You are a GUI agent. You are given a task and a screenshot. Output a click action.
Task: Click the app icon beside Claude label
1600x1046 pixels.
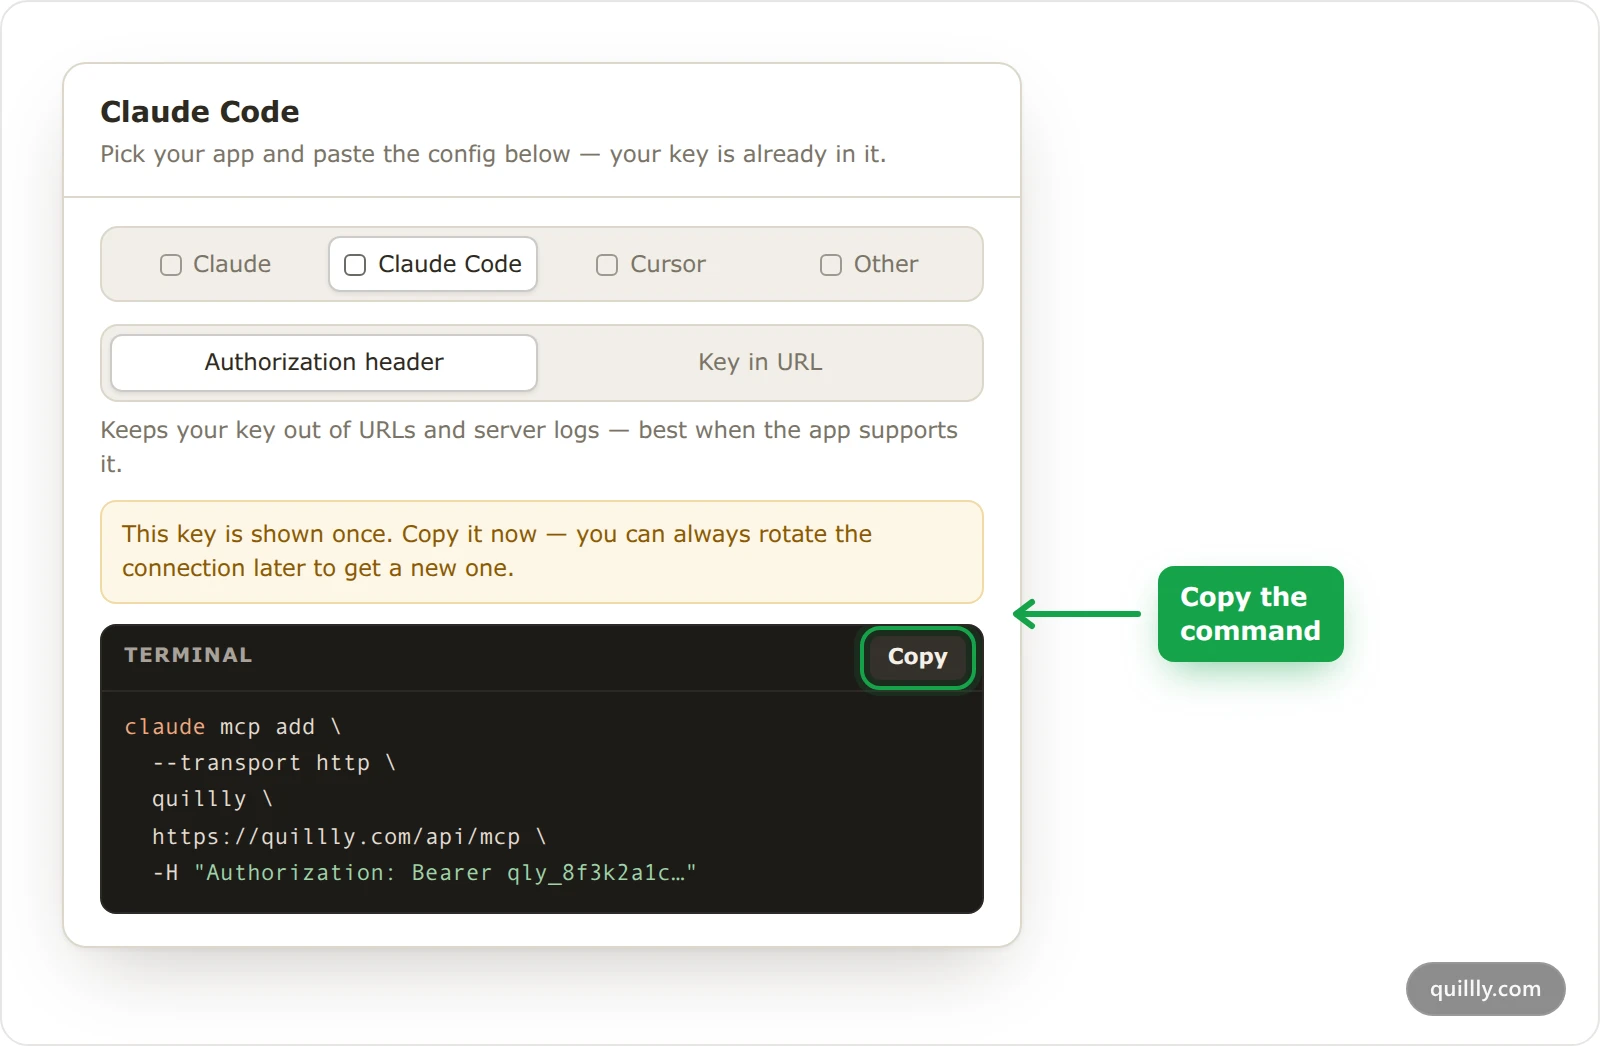[x=171, y=265]
